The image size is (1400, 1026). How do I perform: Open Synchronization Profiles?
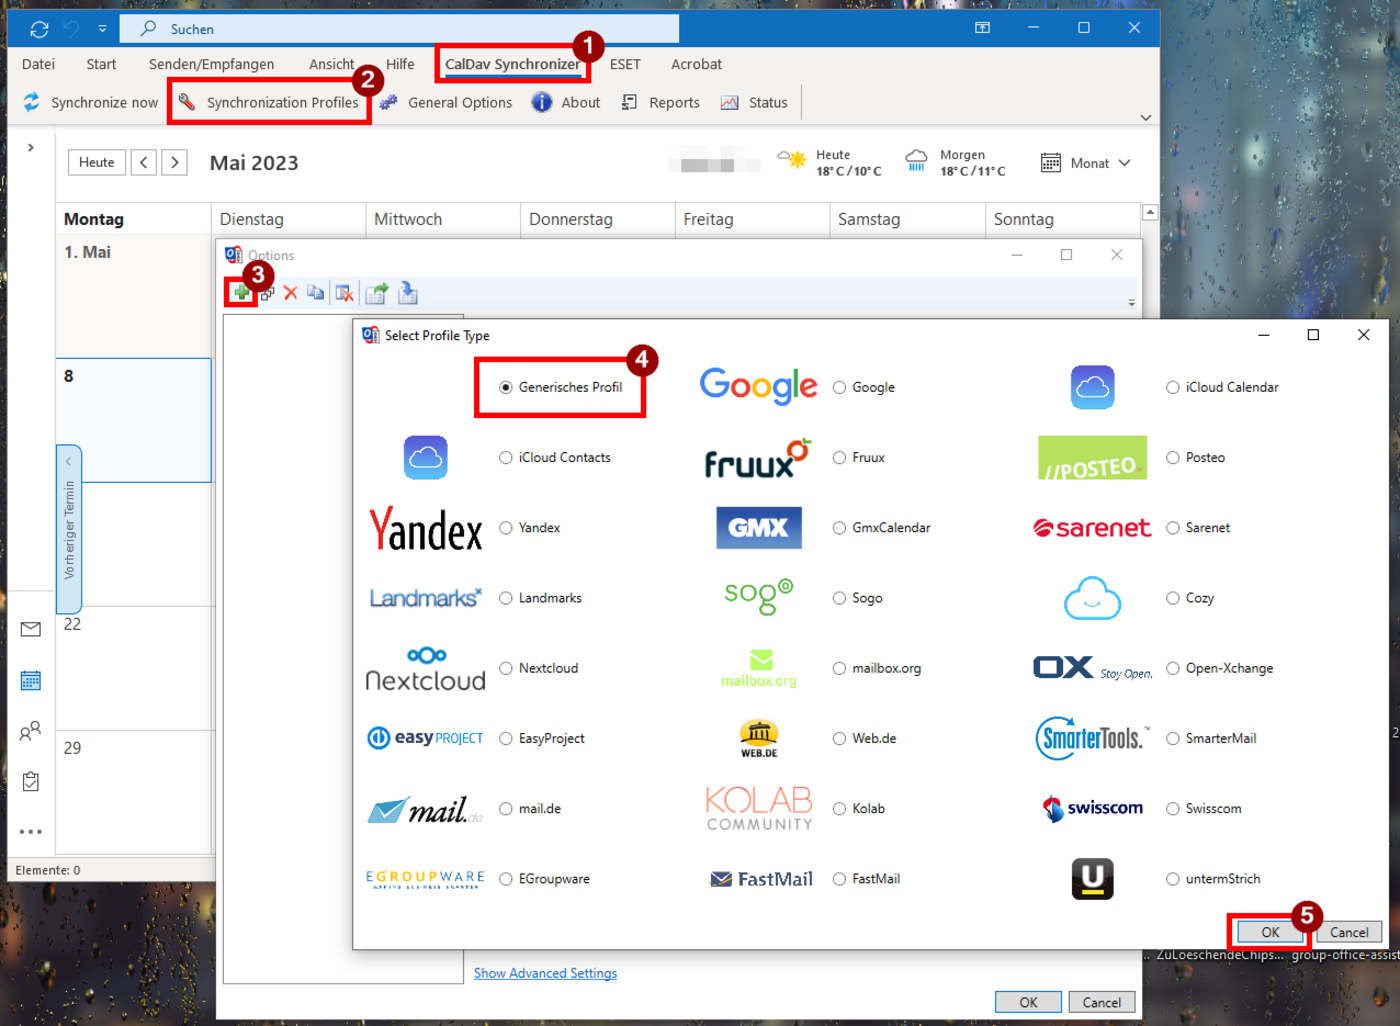(269, 102)
